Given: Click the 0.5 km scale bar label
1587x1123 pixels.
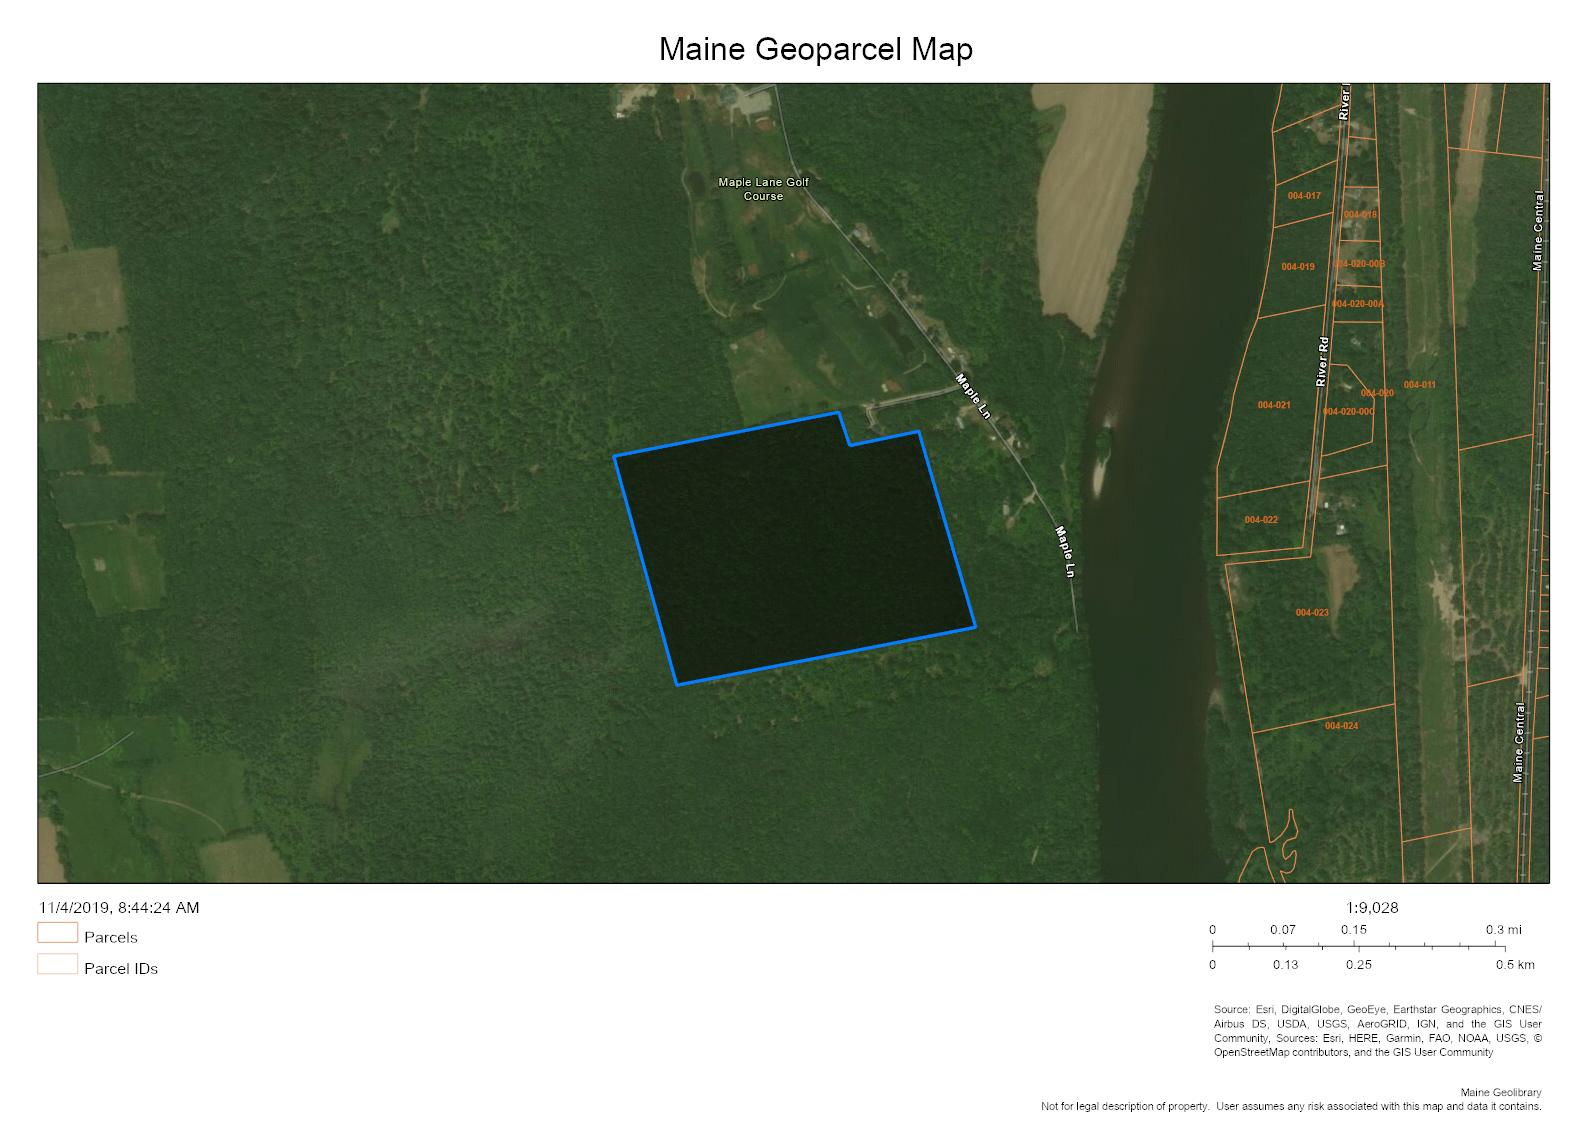Looking at the screenshot, I should [x=1515, y=965].
